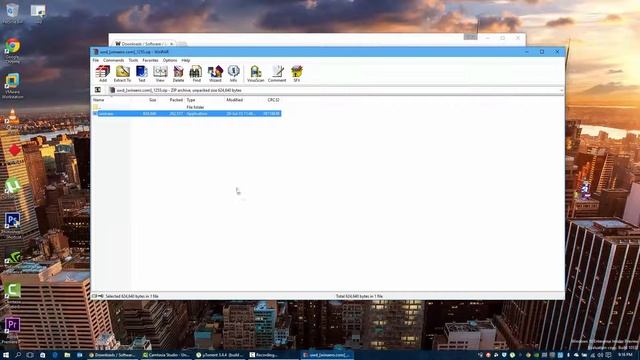Image resolution: width=640 pixels, height=360 pixels.
Task: Show archive Info
Action: pos(233,73)
